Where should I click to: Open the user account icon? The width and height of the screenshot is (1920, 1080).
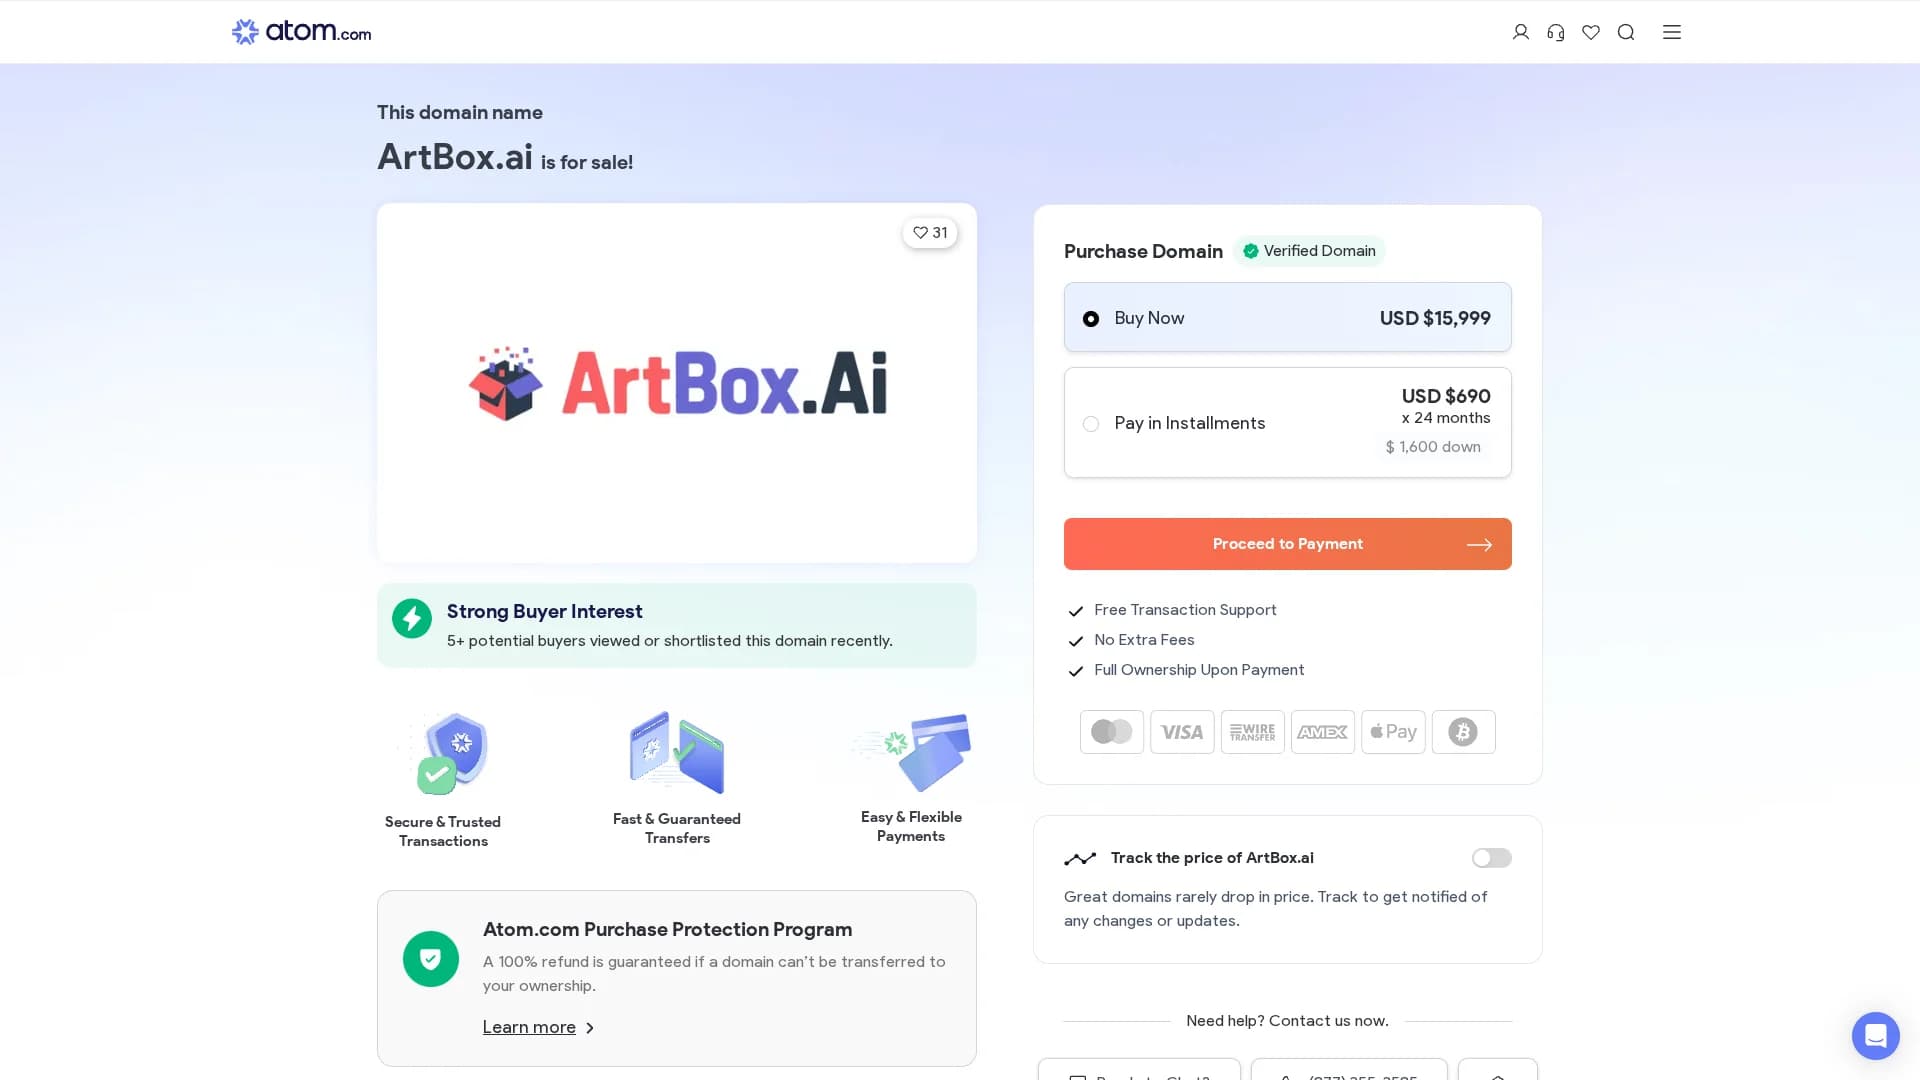pos(1521,32)
